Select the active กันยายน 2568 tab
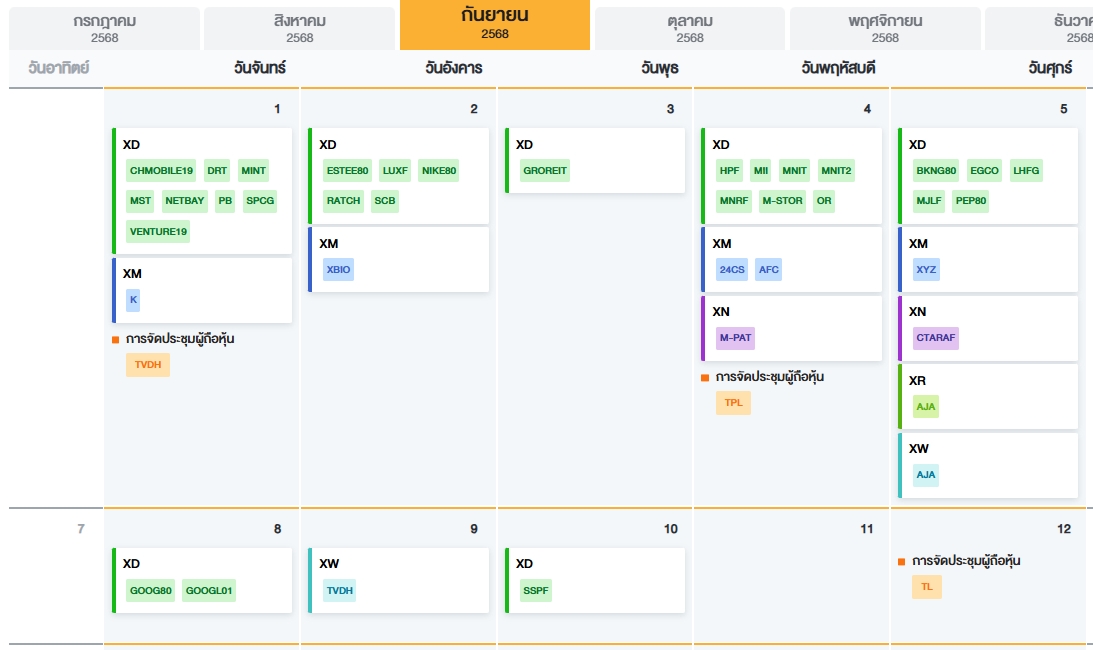Screen dimensions: 1093x650 (494, 24)
